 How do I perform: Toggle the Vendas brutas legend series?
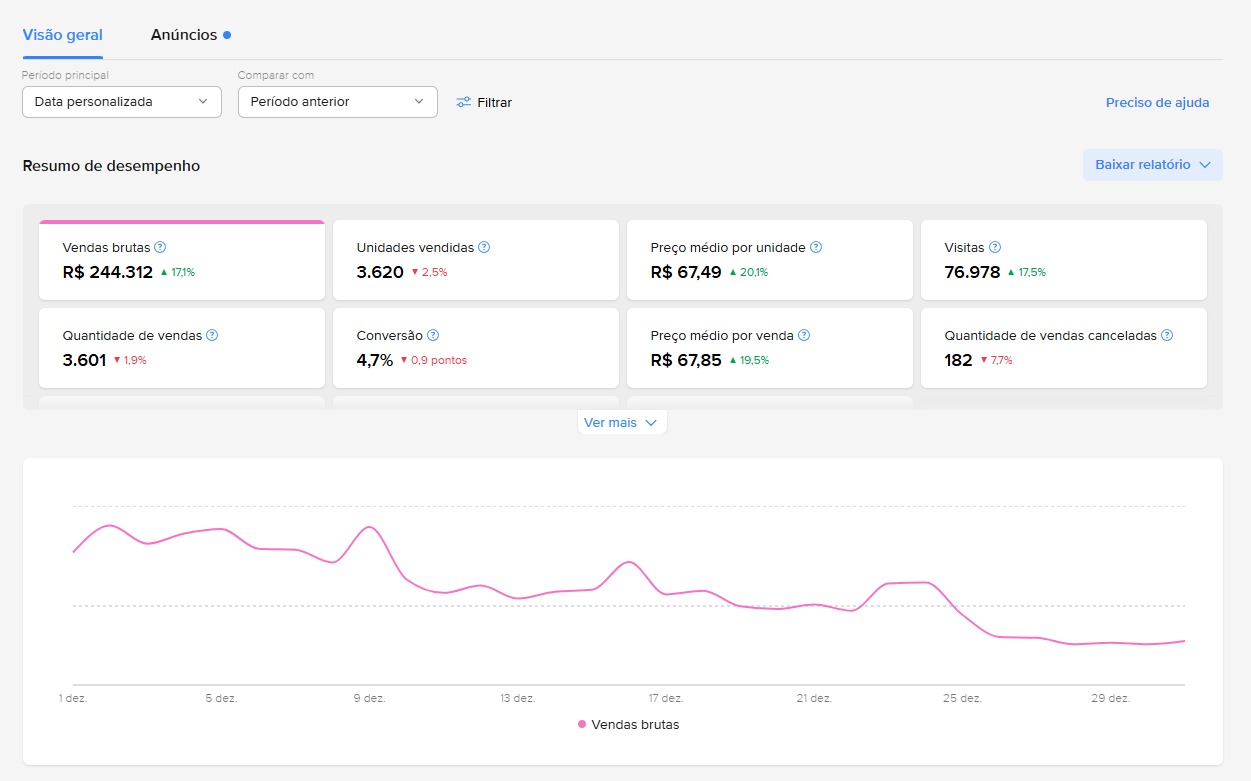click(628, 724)
